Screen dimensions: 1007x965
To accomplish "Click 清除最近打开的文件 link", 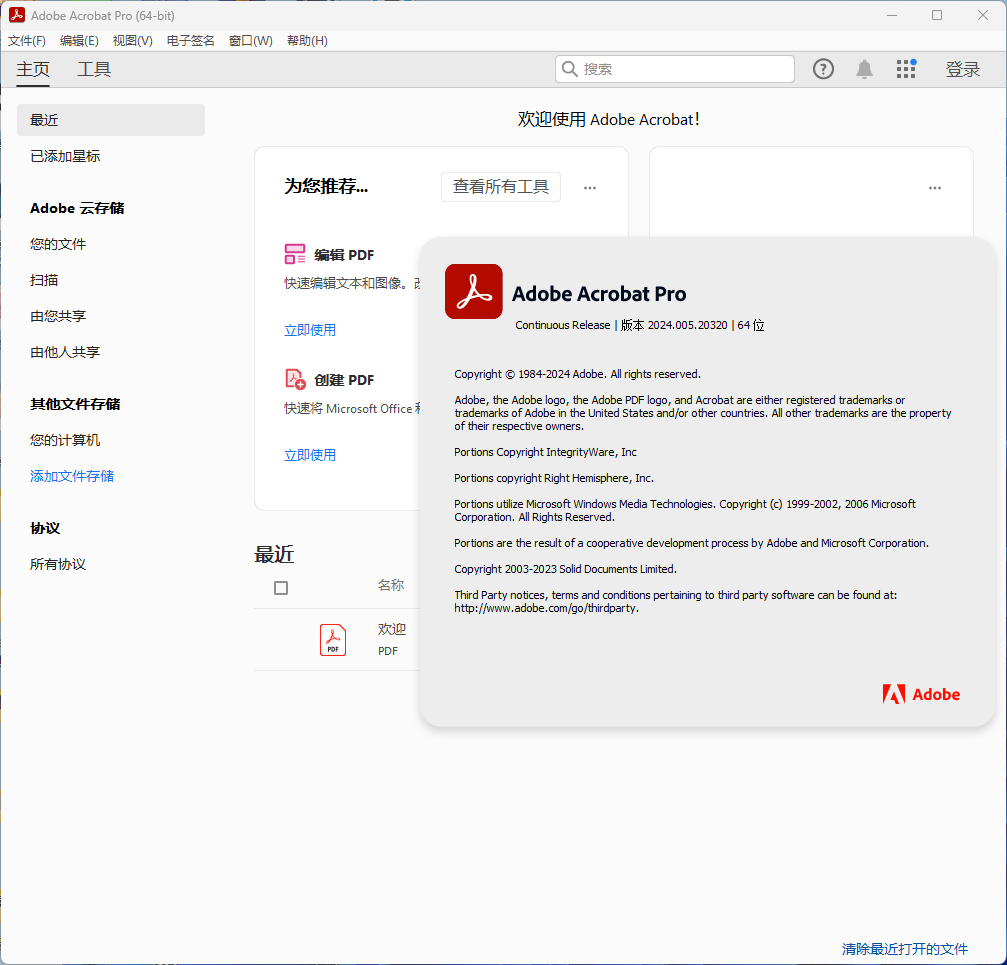I will [905, 949].
